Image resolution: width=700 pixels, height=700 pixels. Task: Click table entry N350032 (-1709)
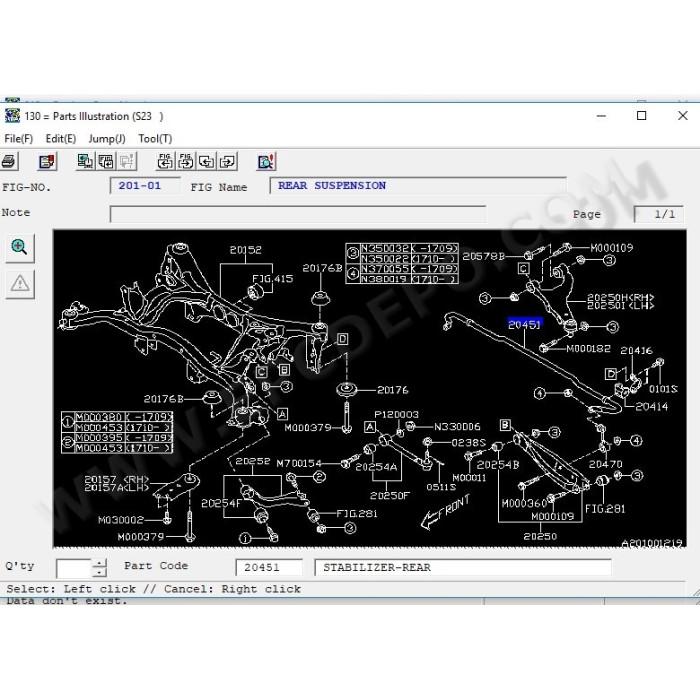[x=409, y=249]
